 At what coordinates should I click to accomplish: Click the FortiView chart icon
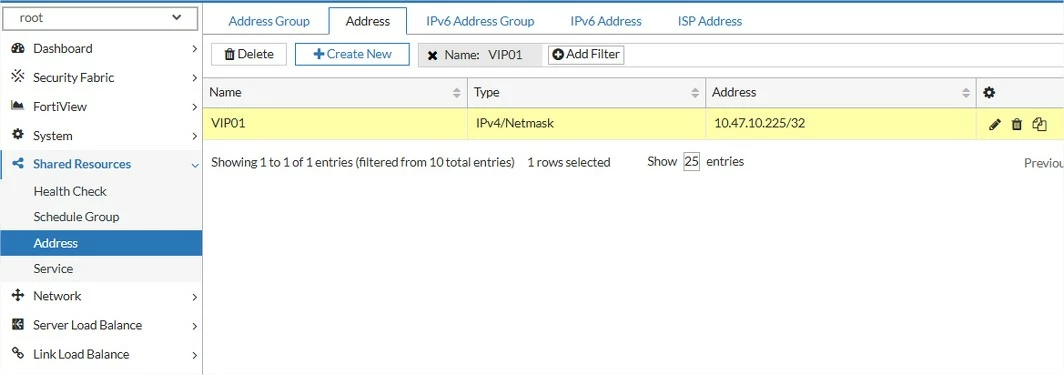point(18,106)
